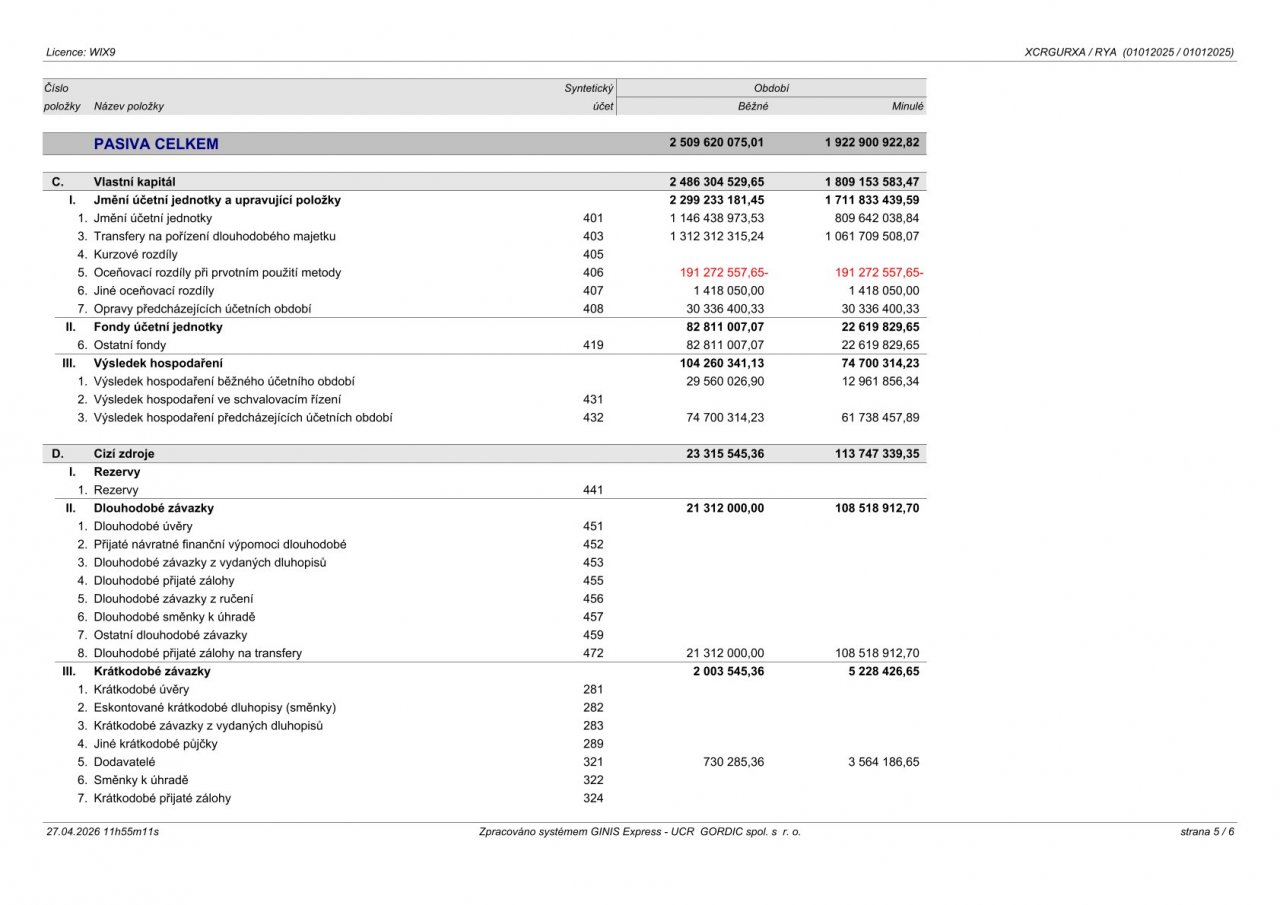Image resolution: width=1280 pixels, height=905 pixels.
Task: Select the Dodavatelé row label
Action: (124, 762)
